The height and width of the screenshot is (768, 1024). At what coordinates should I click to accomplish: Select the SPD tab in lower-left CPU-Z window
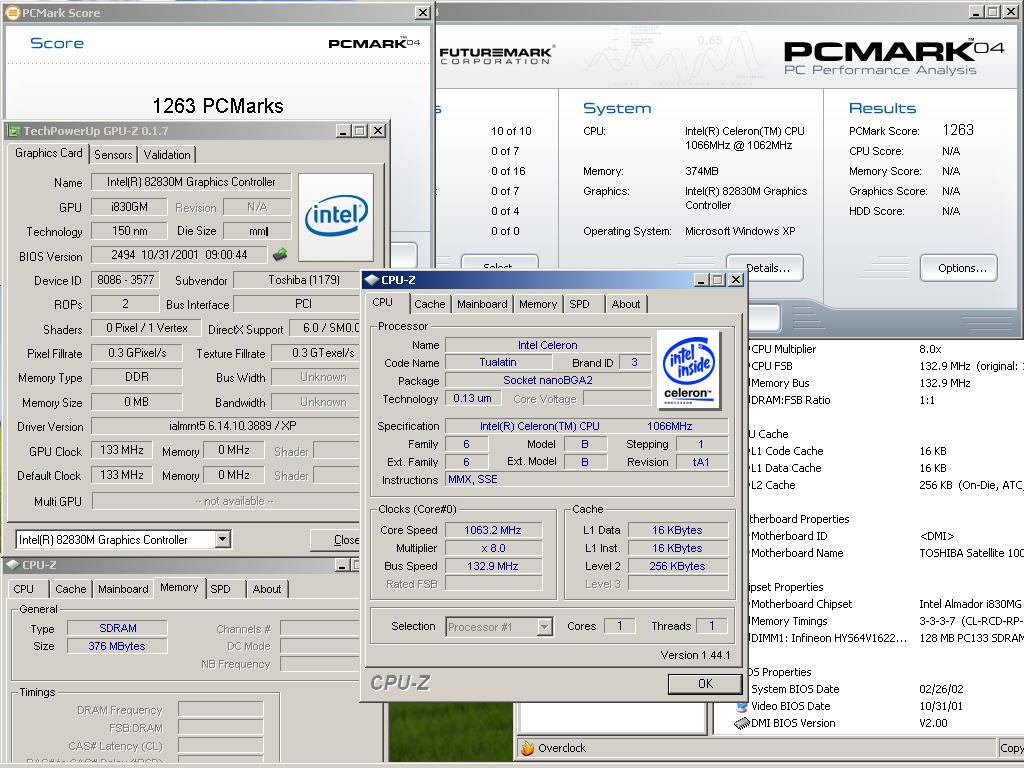click(221, 589)
